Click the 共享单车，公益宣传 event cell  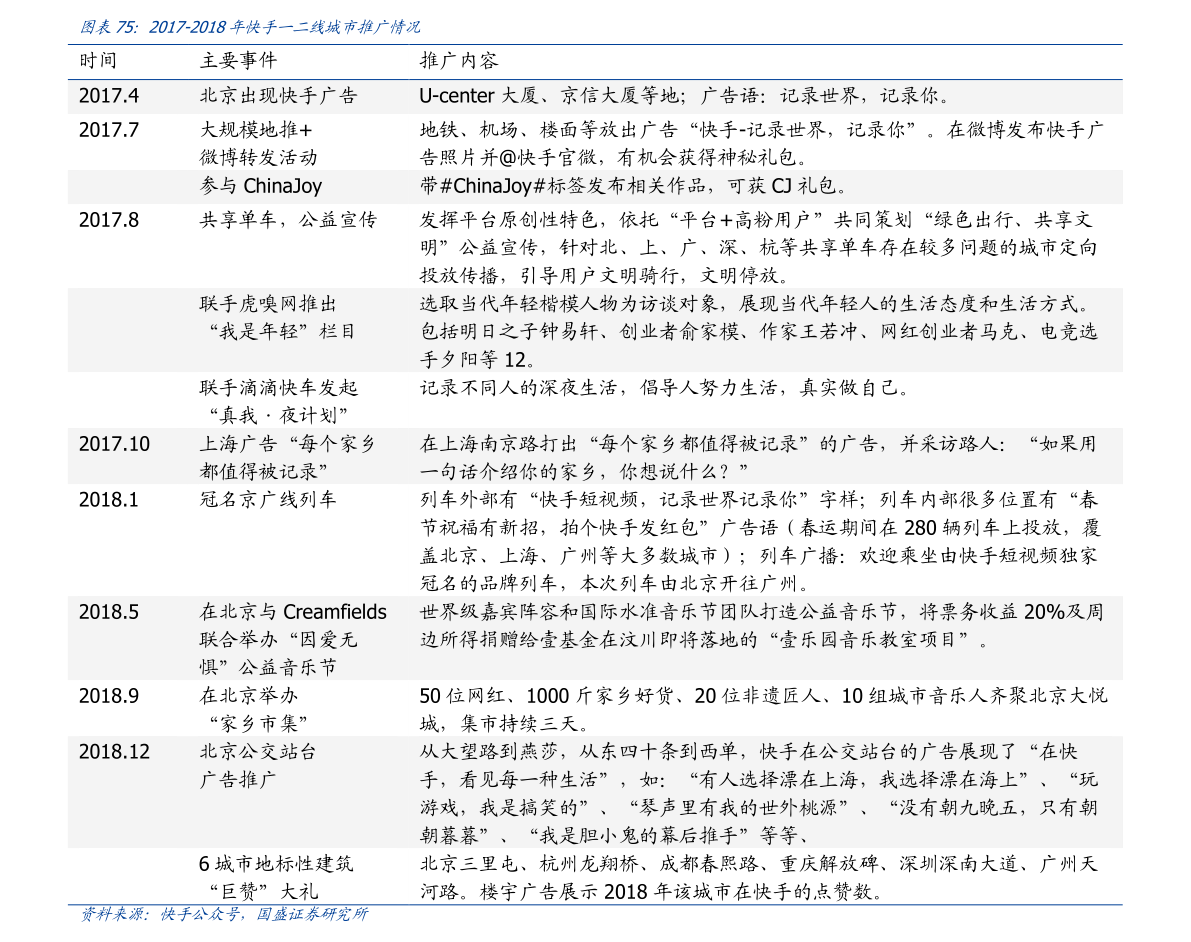[x=288, y=220]
